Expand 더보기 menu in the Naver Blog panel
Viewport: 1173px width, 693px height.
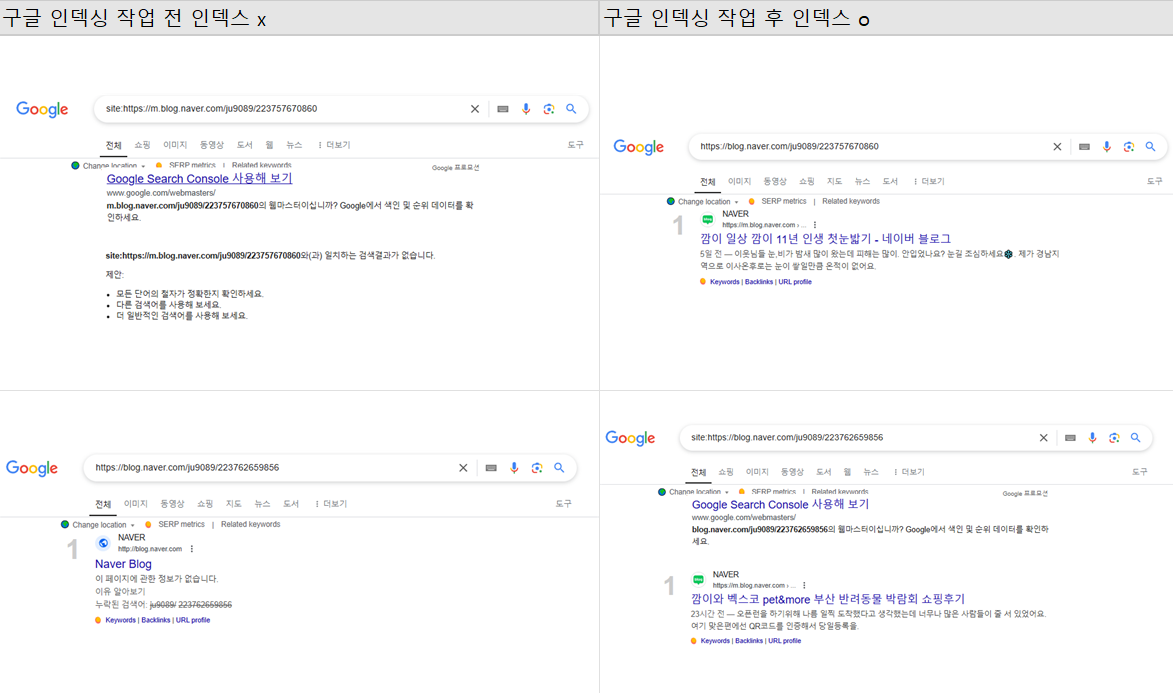[331, 504]
